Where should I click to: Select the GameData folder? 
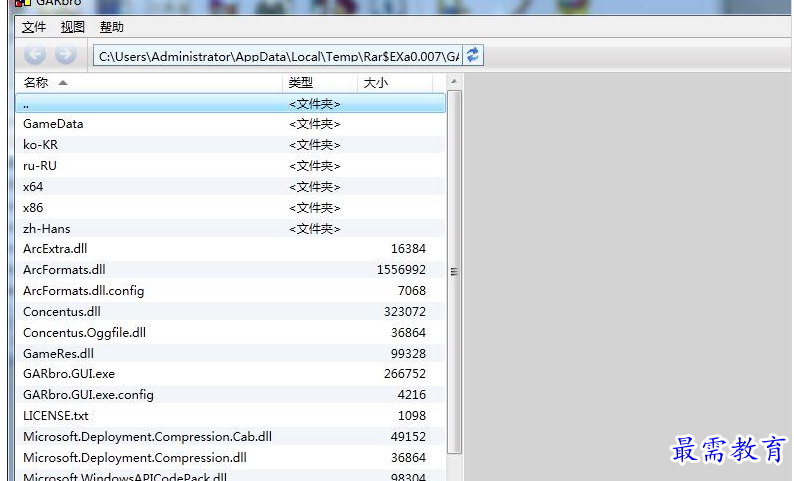tap(231, 124)
